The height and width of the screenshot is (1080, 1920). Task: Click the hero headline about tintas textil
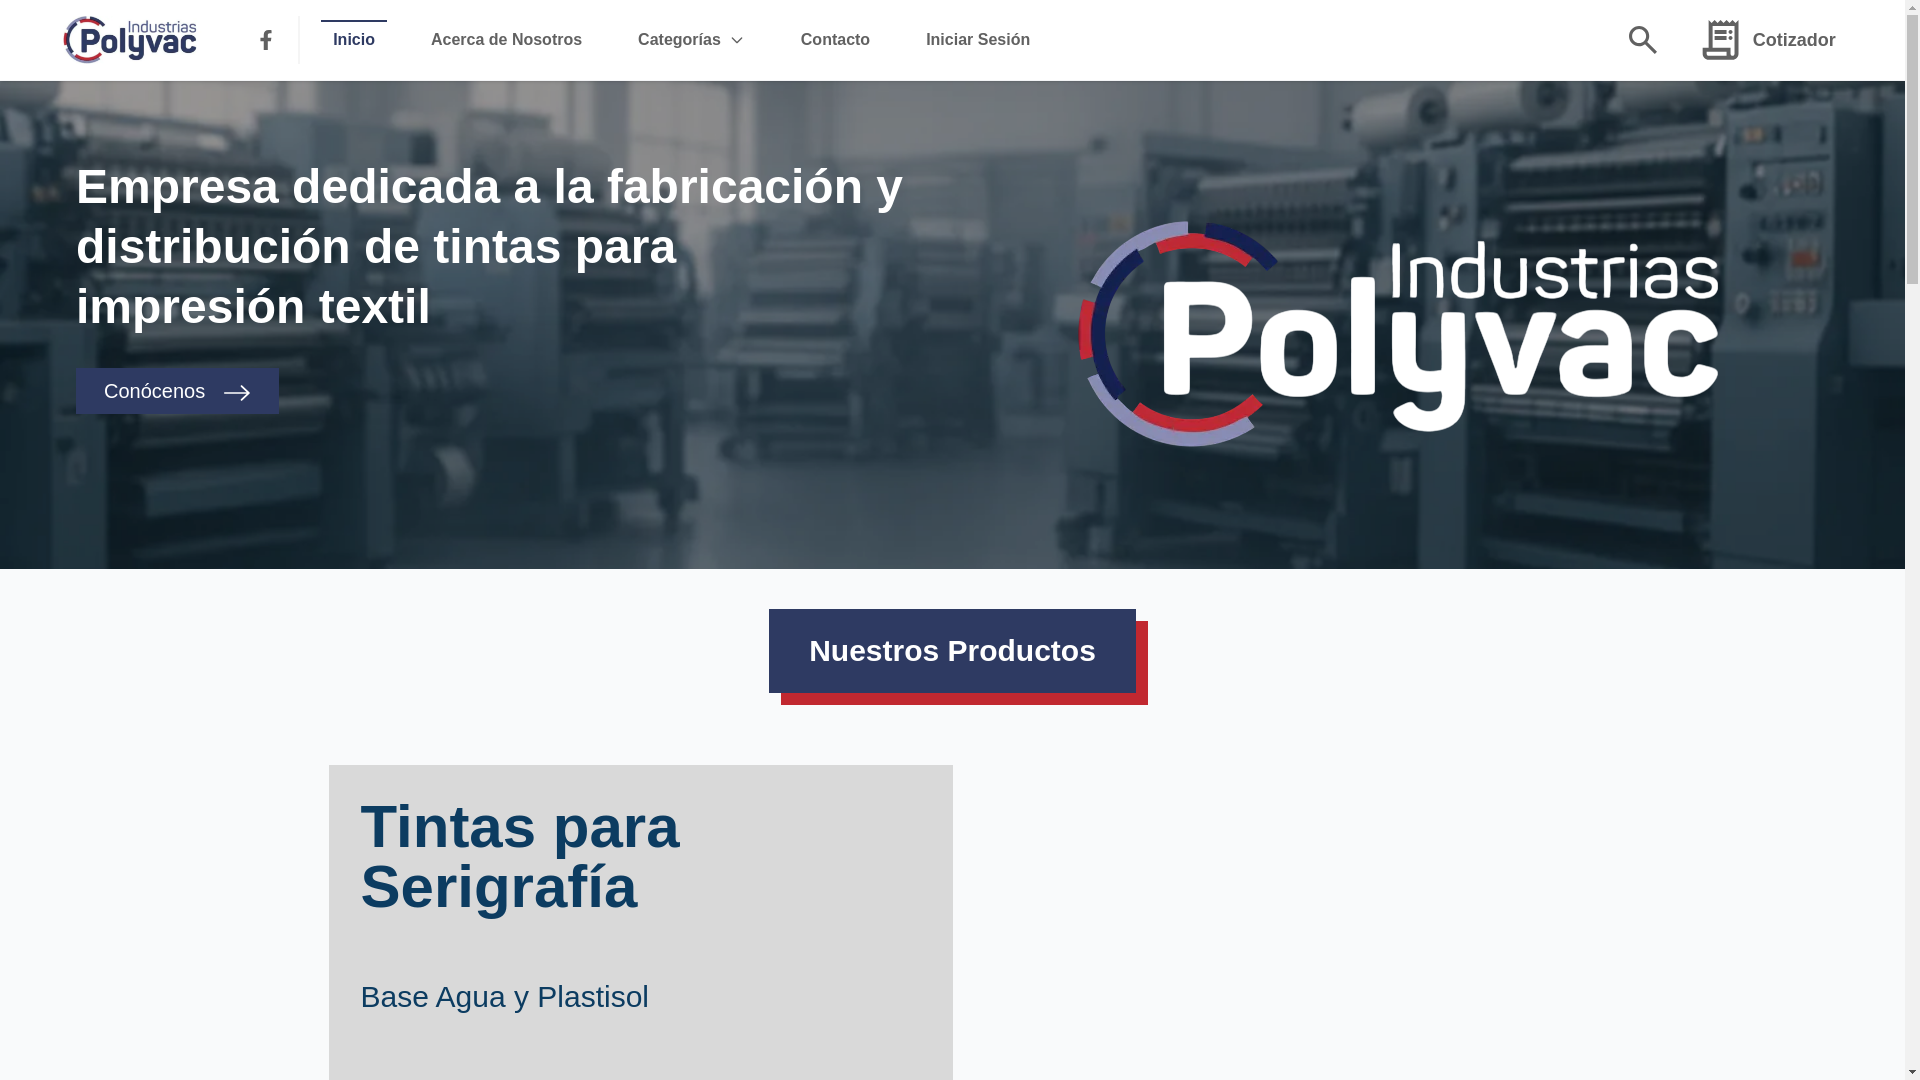coord(490,247)
